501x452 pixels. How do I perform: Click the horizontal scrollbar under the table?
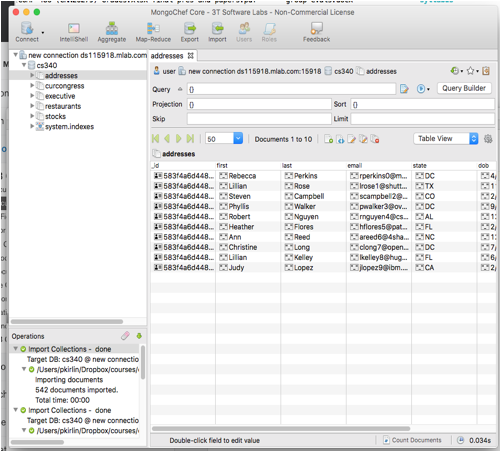(281, 428)
